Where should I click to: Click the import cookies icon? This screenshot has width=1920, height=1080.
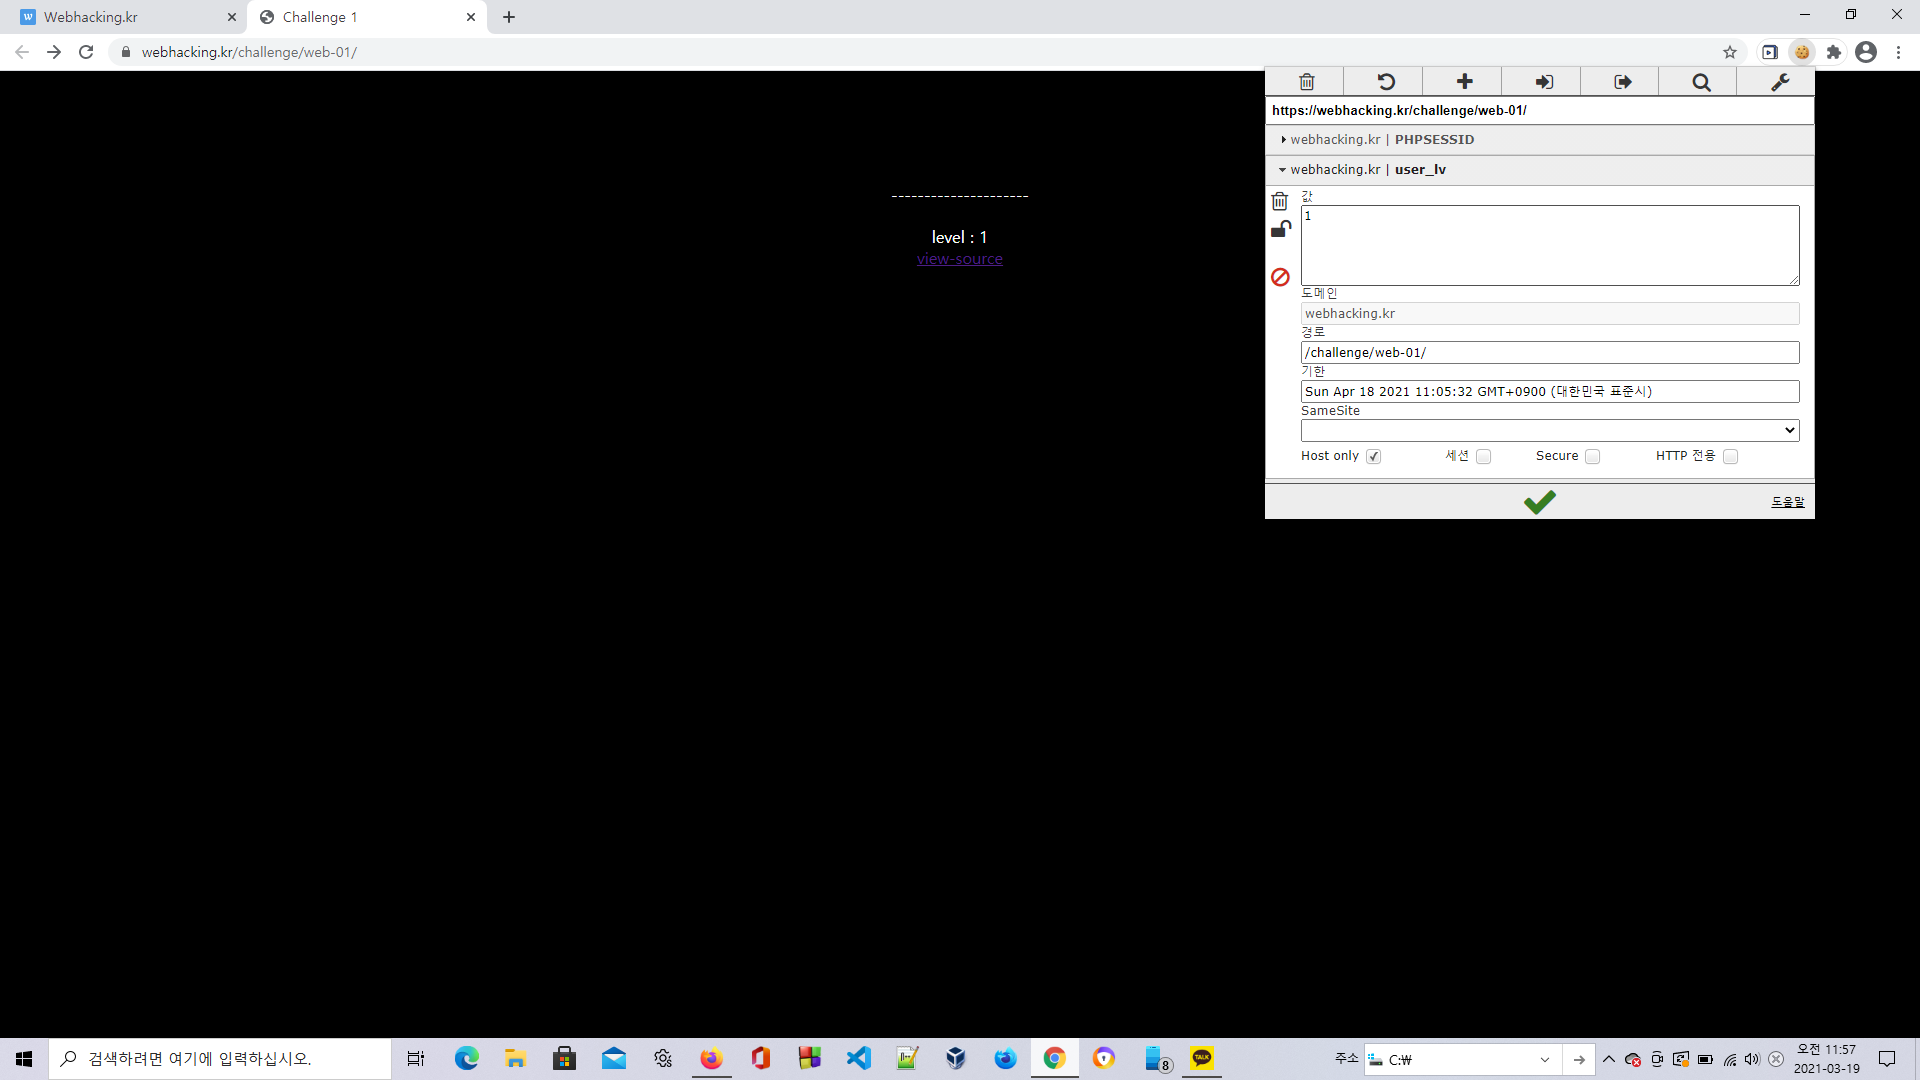(x=1543, y=82)
